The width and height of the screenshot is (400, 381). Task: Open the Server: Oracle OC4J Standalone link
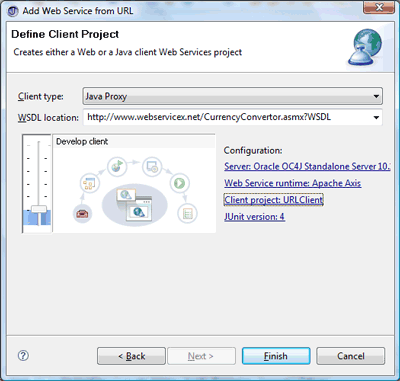[x=307, y=166]
